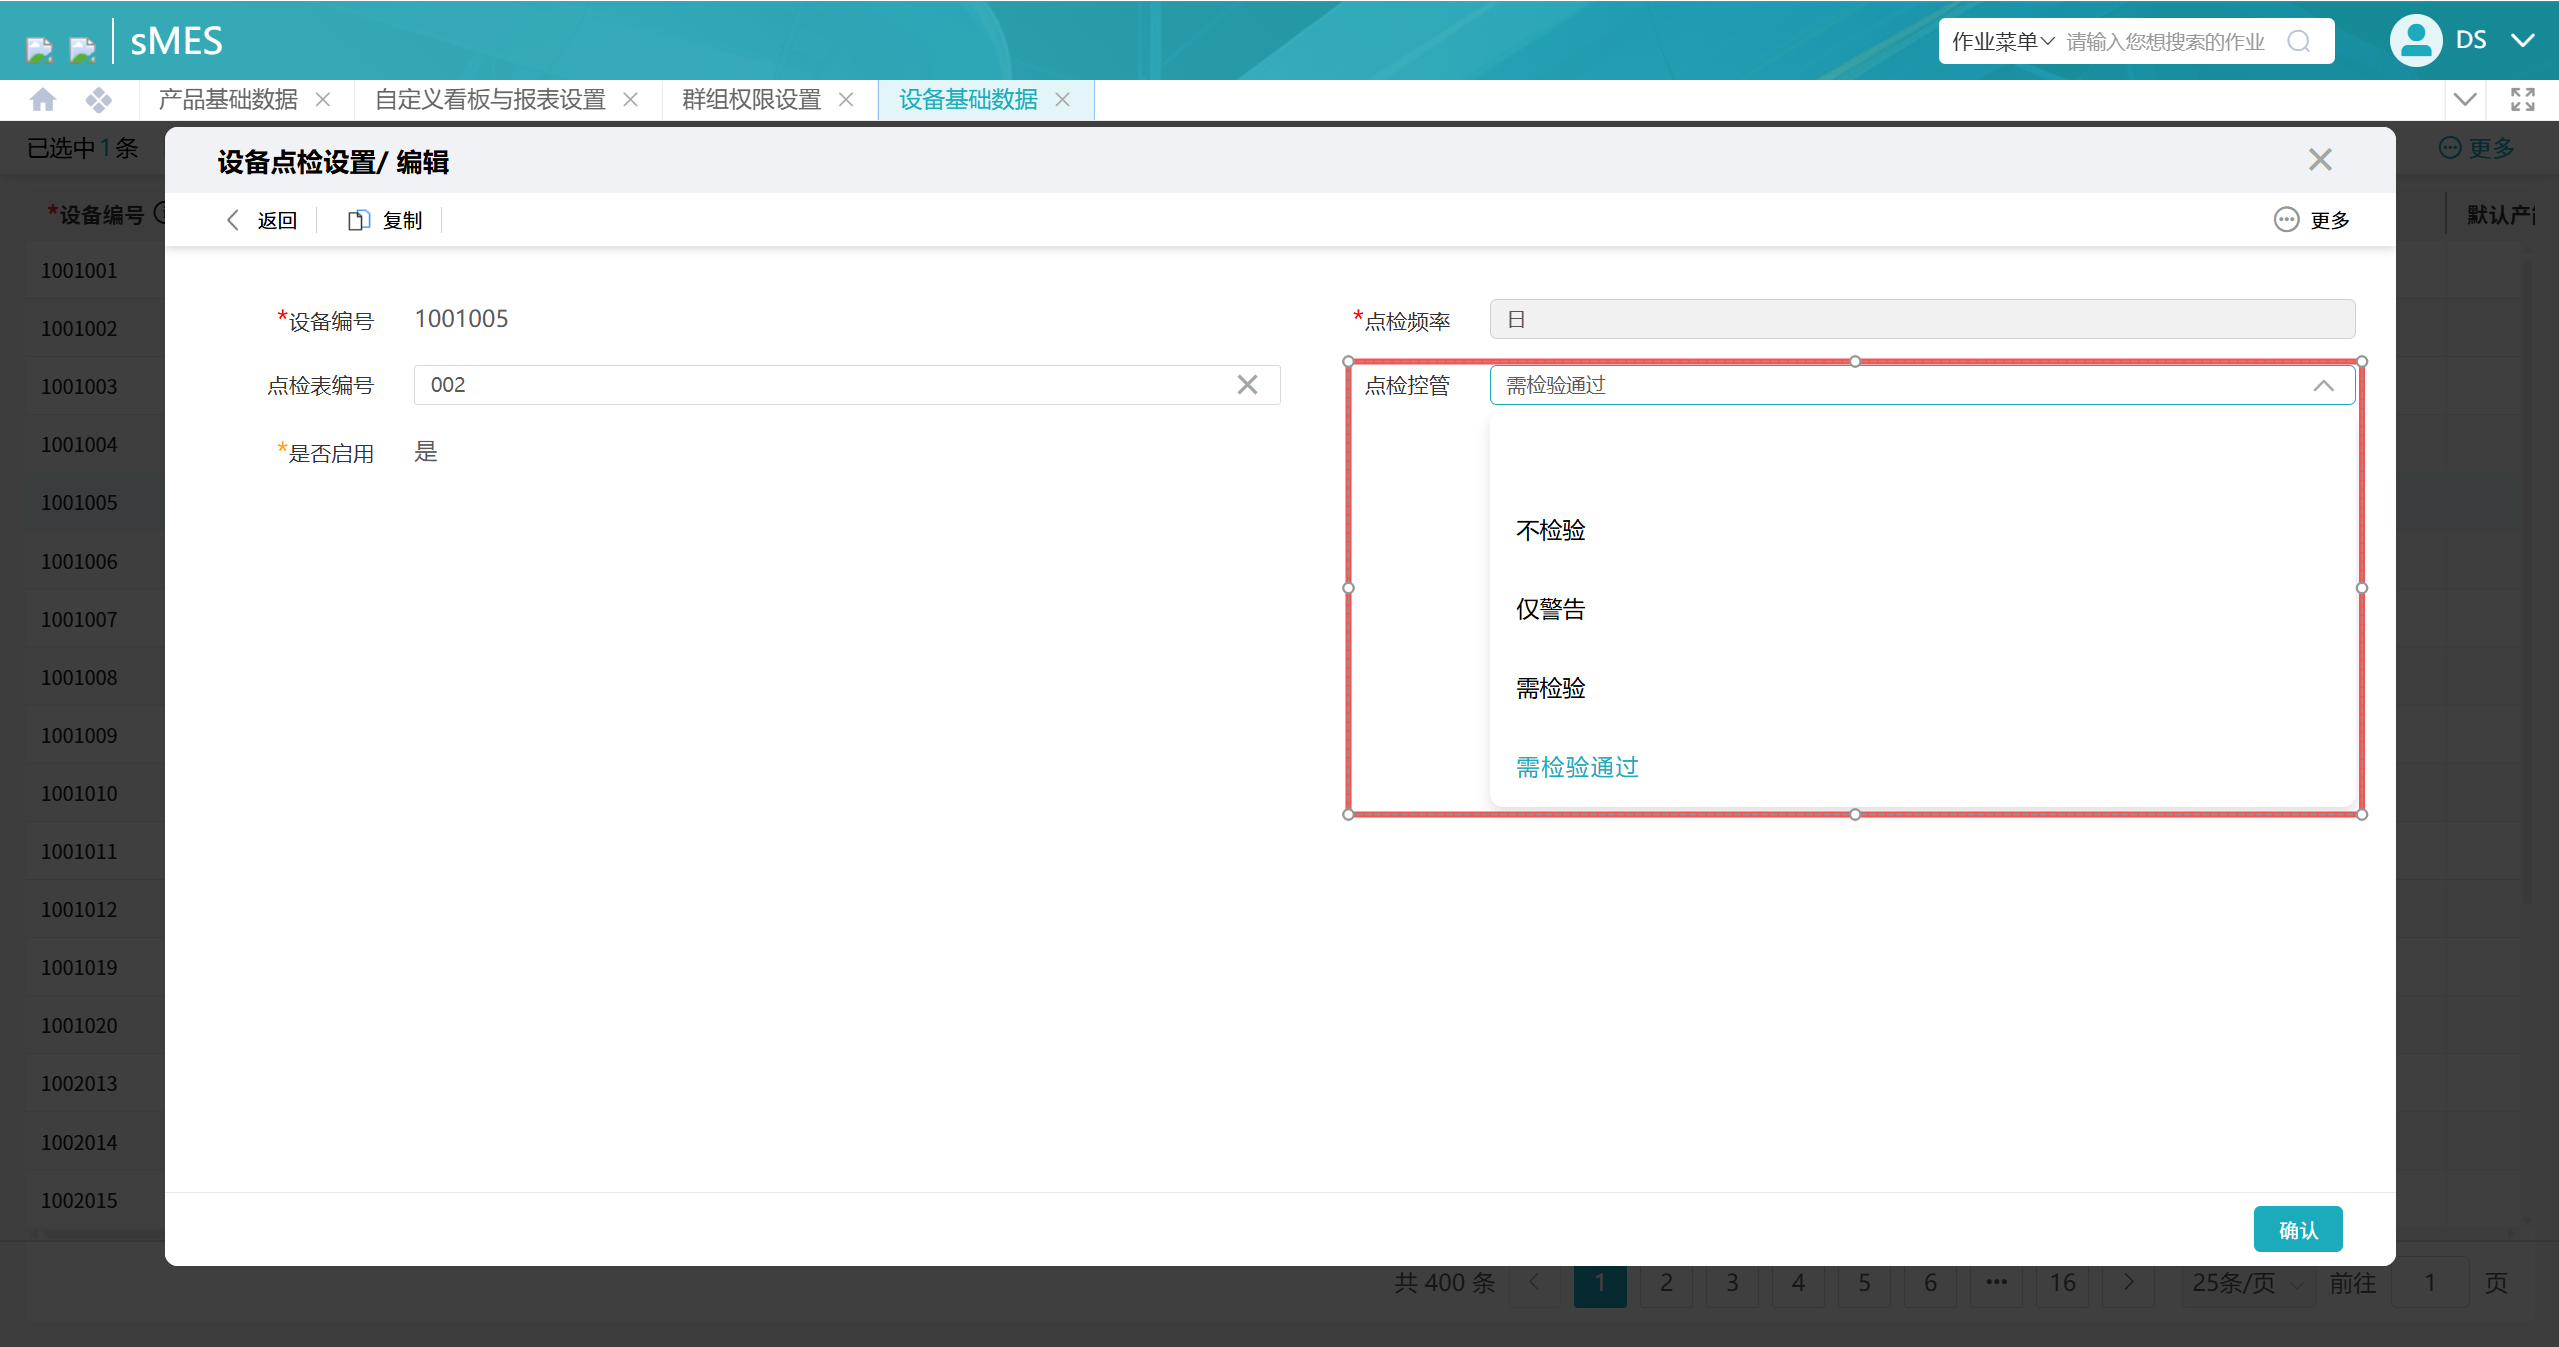This screenshot has height=1347, width=2559.
Task: Select 需检验 option
Action: [1922, 688]
